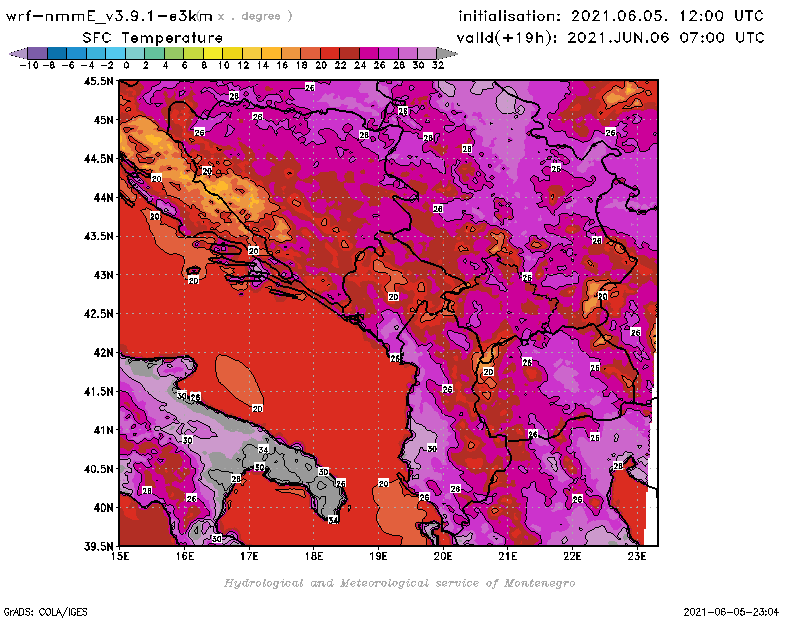The width and height of the screenshot is (800, 618).
Task: Click the '21E' longitude axis label
Action: coord(508,556)
